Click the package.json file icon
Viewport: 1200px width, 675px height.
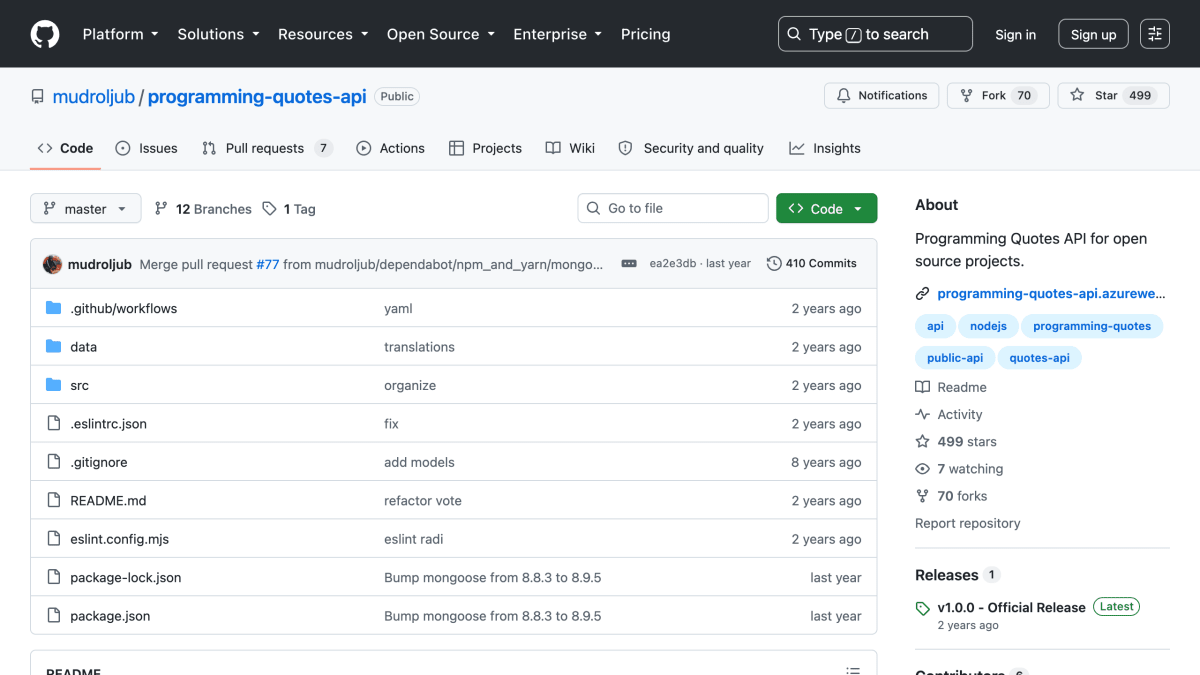click(54, 616)
